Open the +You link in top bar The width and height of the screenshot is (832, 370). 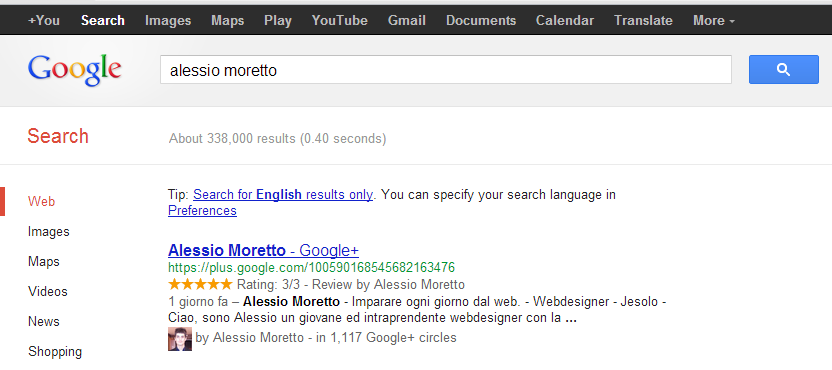coord(44,21)
